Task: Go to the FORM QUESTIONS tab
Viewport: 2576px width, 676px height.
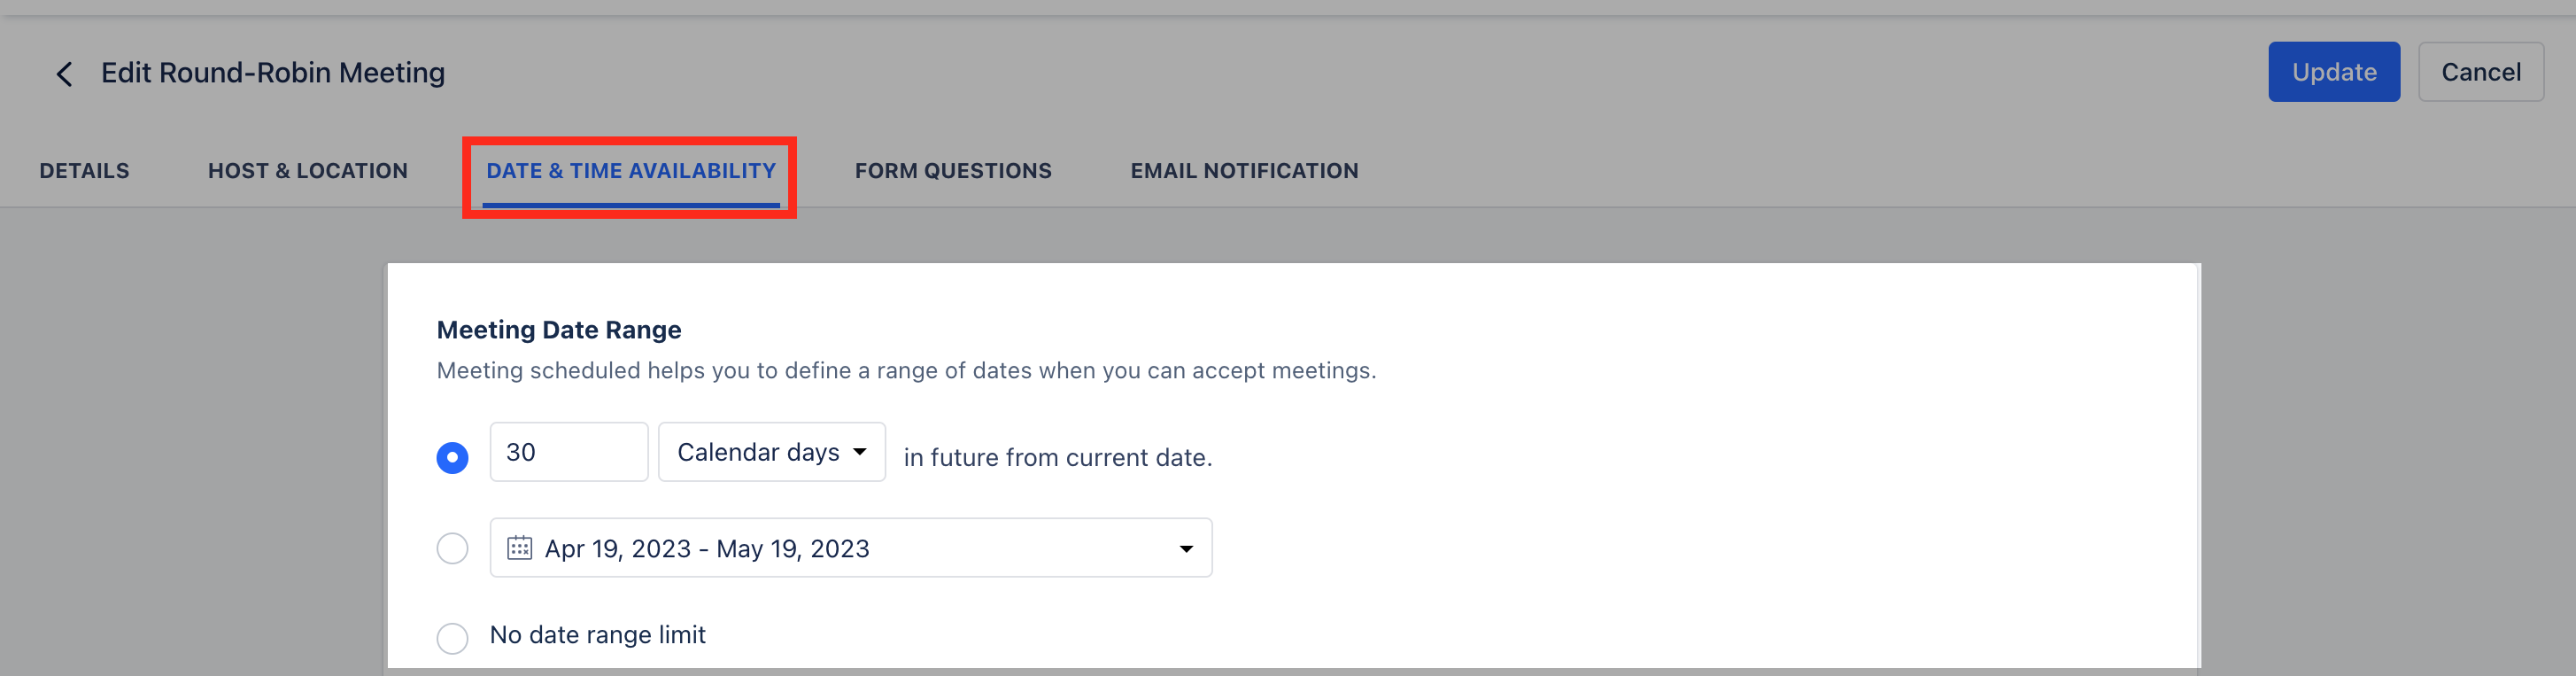Action: [952, 170]
